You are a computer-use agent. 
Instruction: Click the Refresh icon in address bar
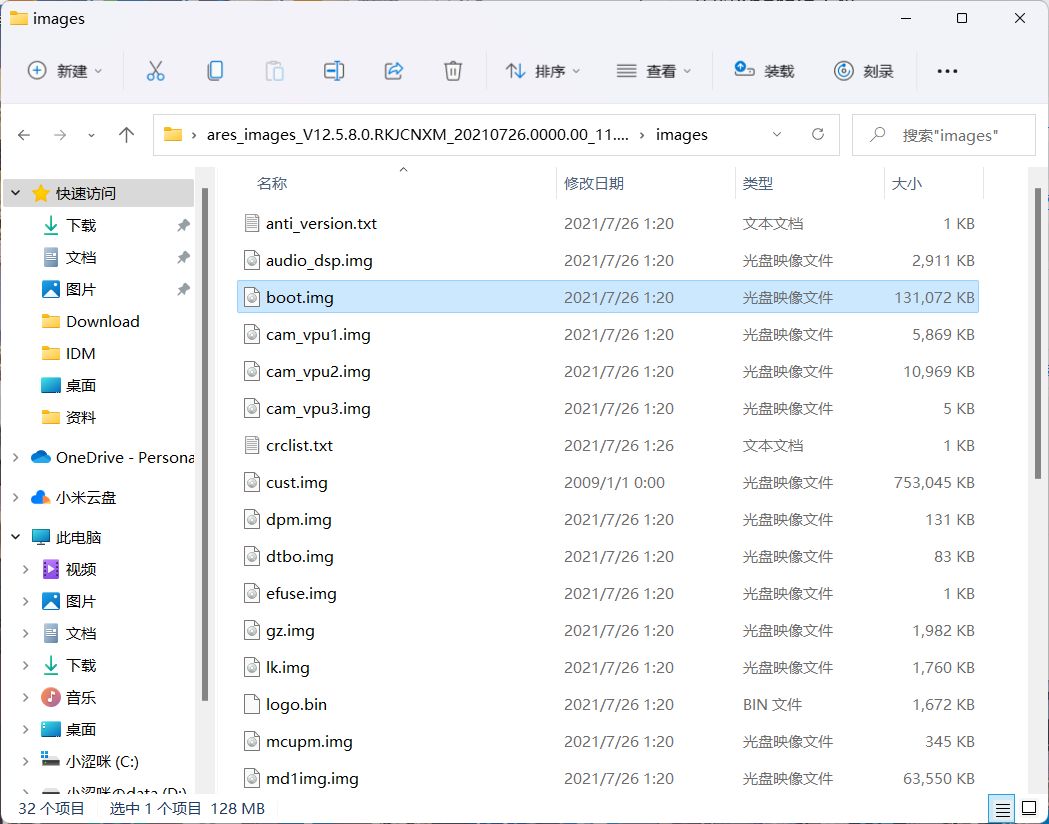[x=818, y=135]
